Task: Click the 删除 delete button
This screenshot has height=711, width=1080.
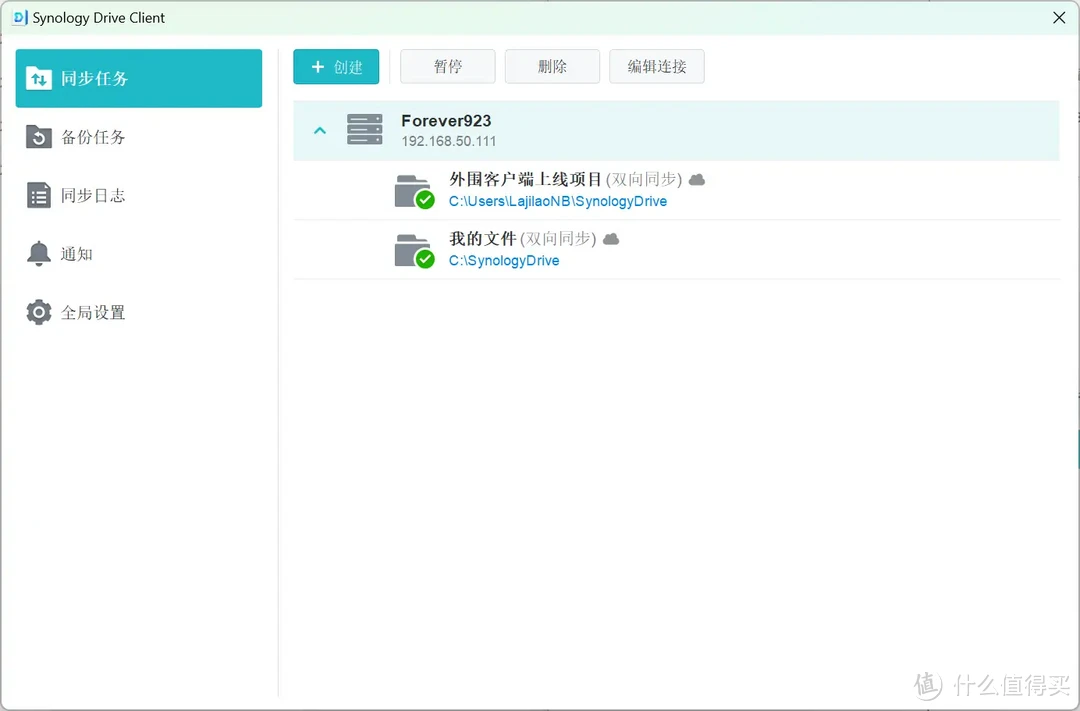Action: tap(552, 66)
